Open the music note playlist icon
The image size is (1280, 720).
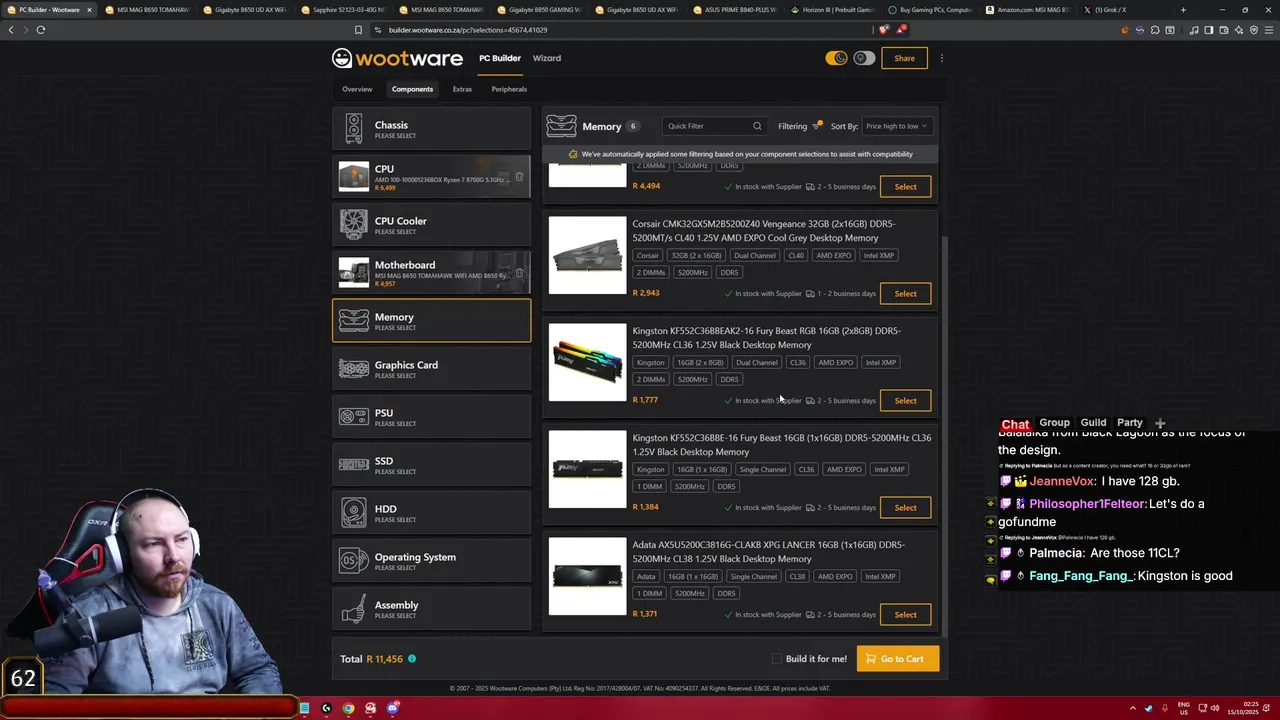(1194, 30)
